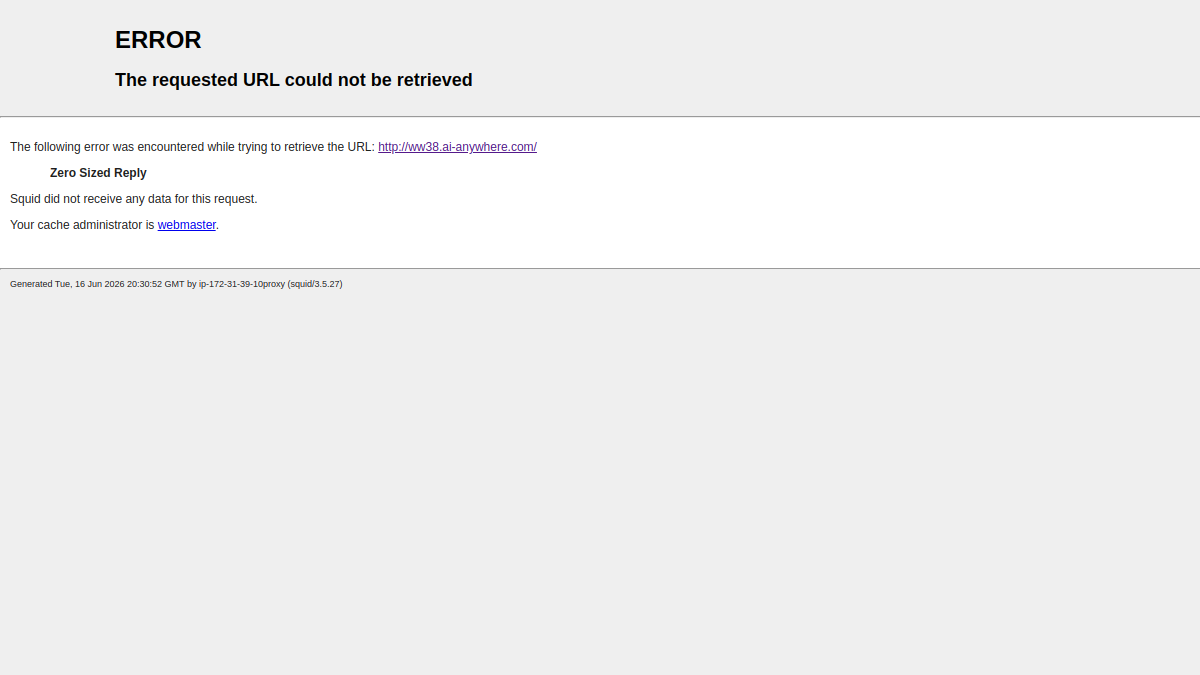The image size is (1200, 675).
Task: Click the word 'Squid' in the message
Action: [26, 199]
